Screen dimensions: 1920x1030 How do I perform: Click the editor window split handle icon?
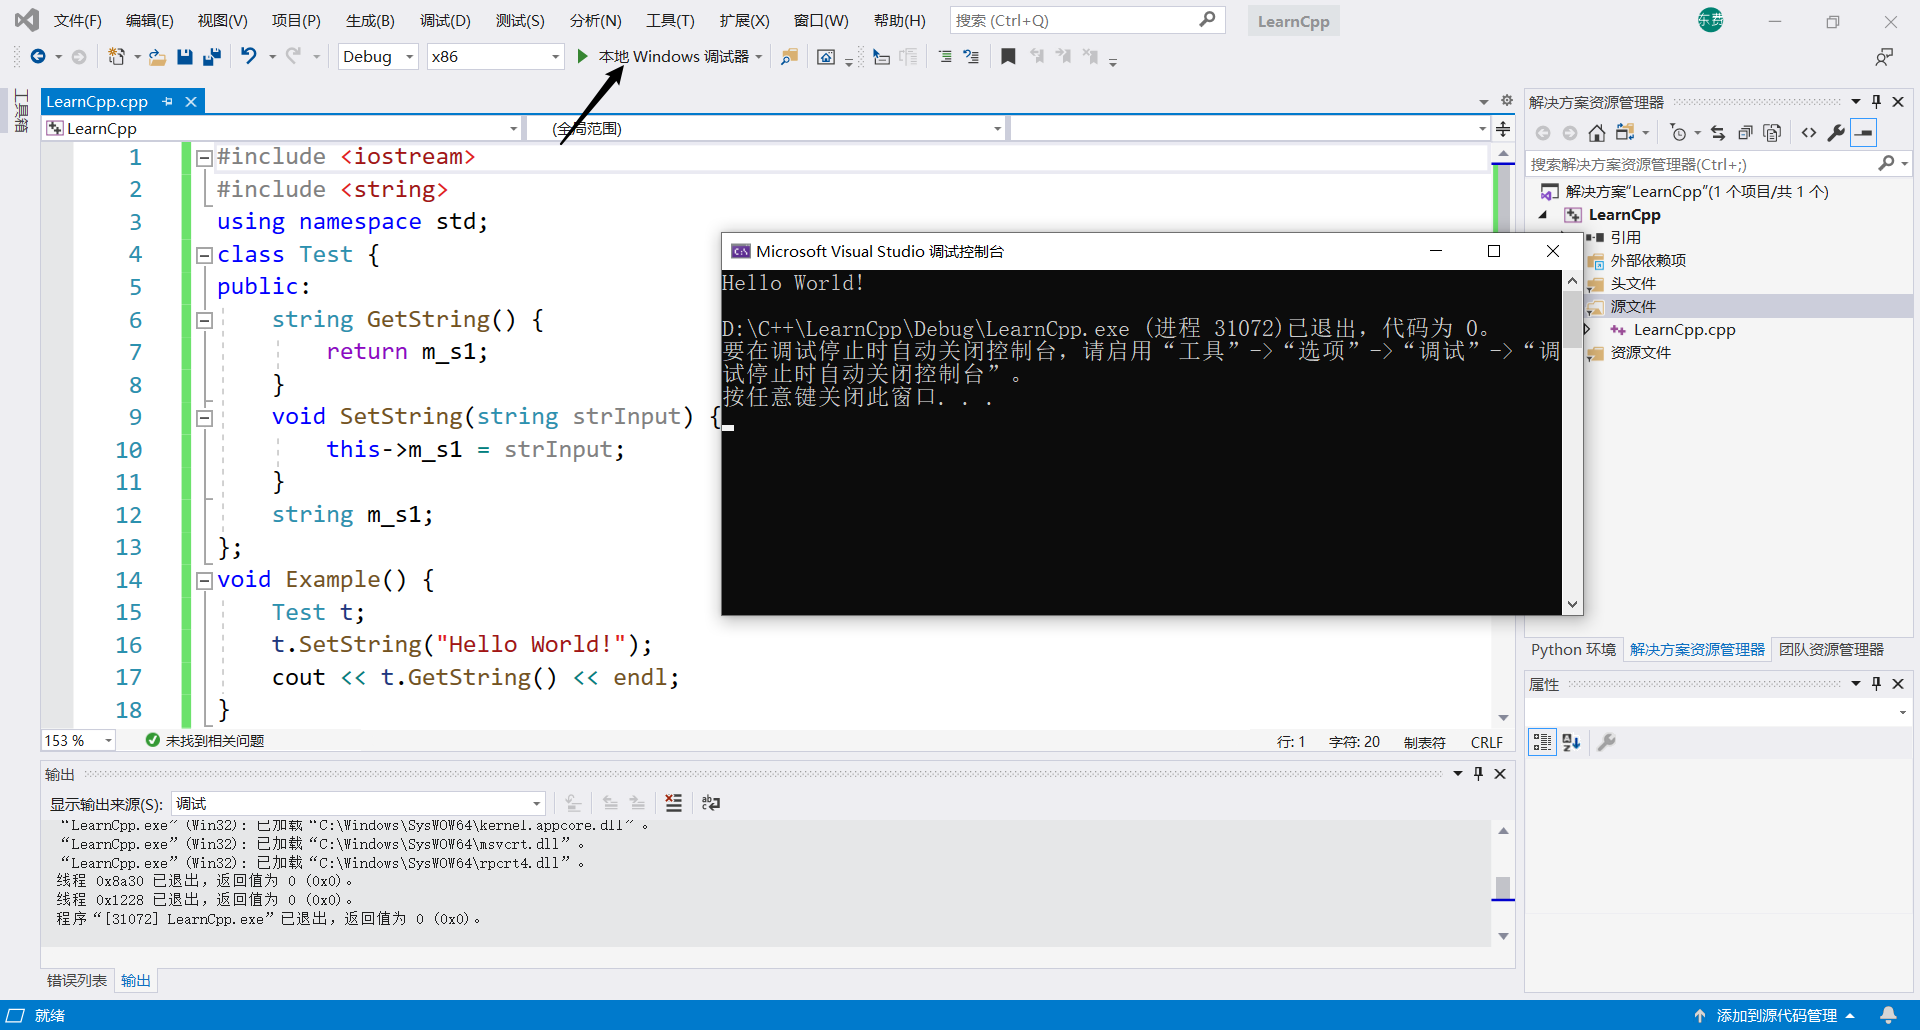click(1503, 128)
